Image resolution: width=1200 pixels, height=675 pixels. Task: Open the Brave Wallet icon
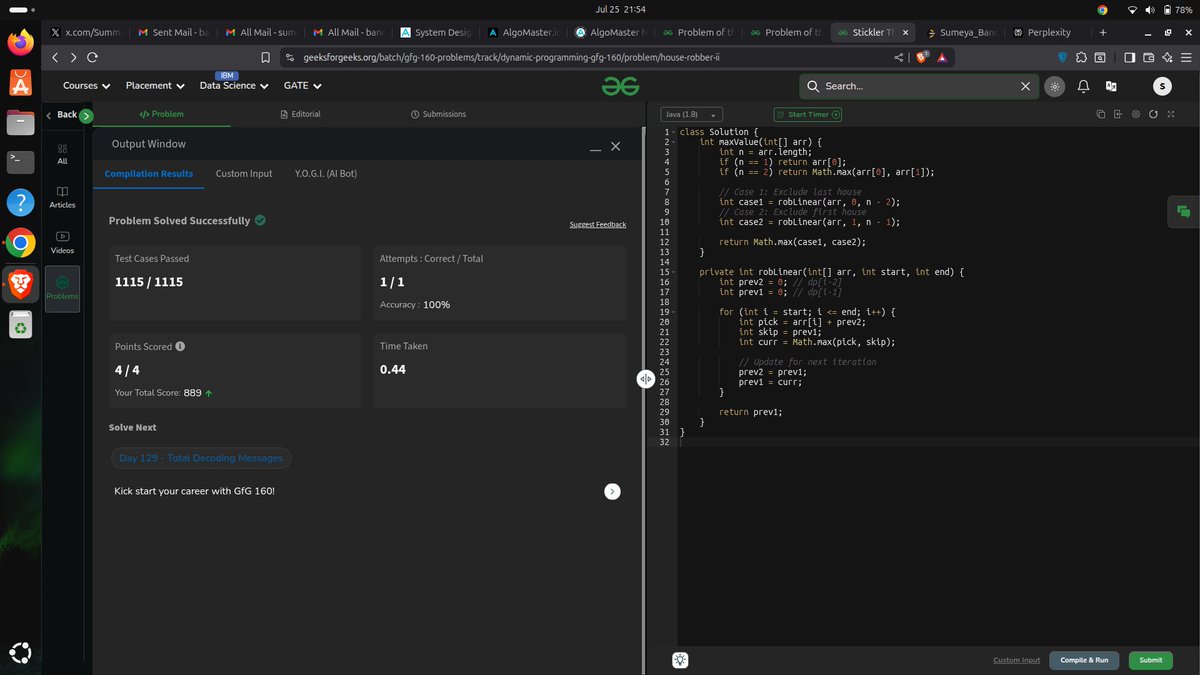pyautogui.click(x=1149, y=58)
